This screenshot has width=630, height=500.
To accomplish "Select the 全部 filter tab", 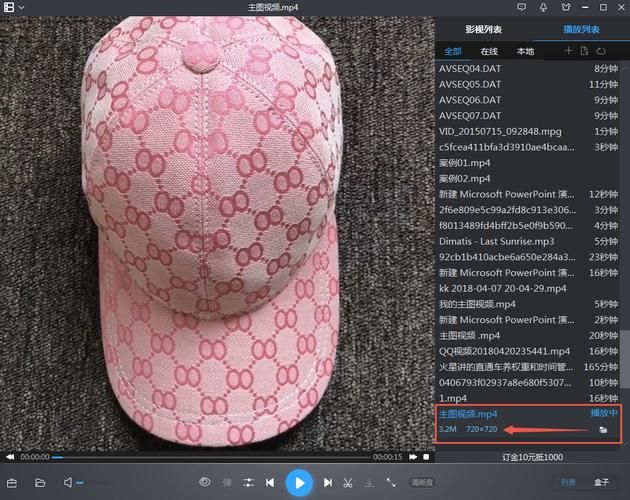I will (x=453, y=51).
